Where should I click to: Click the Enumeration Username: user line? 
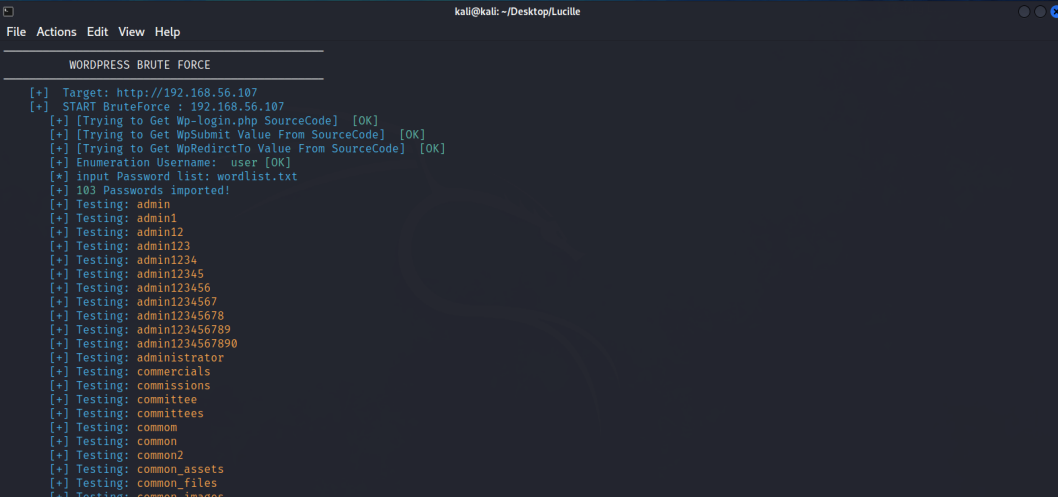(170, 163)
